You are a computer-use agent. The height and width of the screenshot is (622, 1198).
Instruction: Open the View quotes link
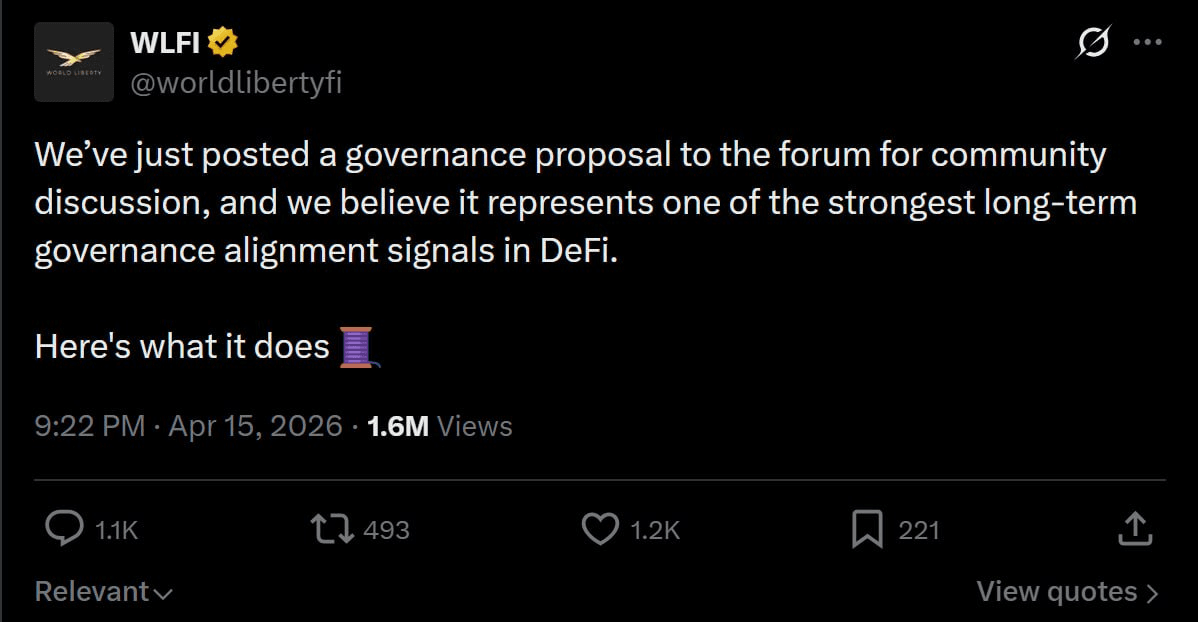[x=1067, y=592]
